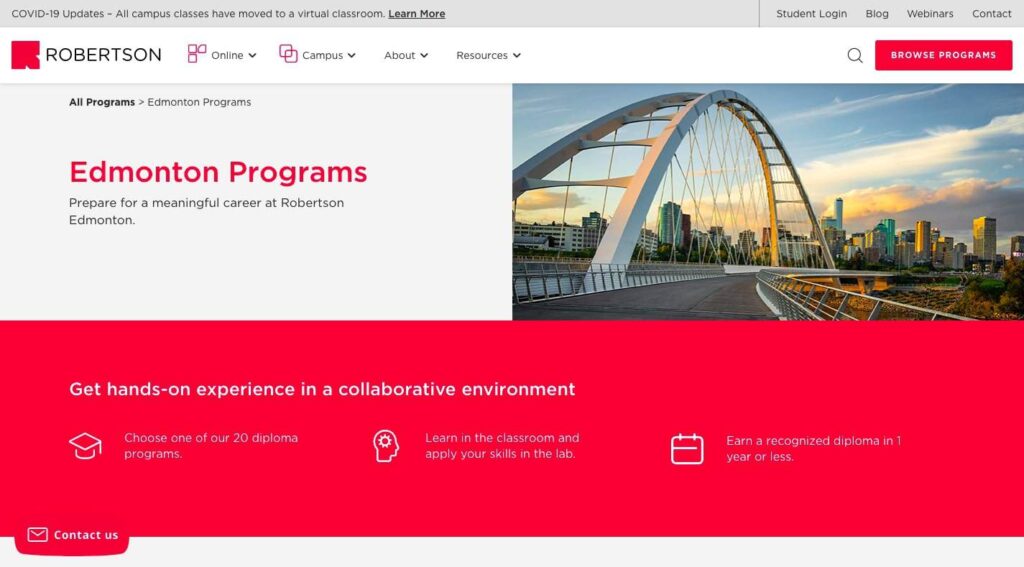Click the Browse Programs button

point(944,55)
